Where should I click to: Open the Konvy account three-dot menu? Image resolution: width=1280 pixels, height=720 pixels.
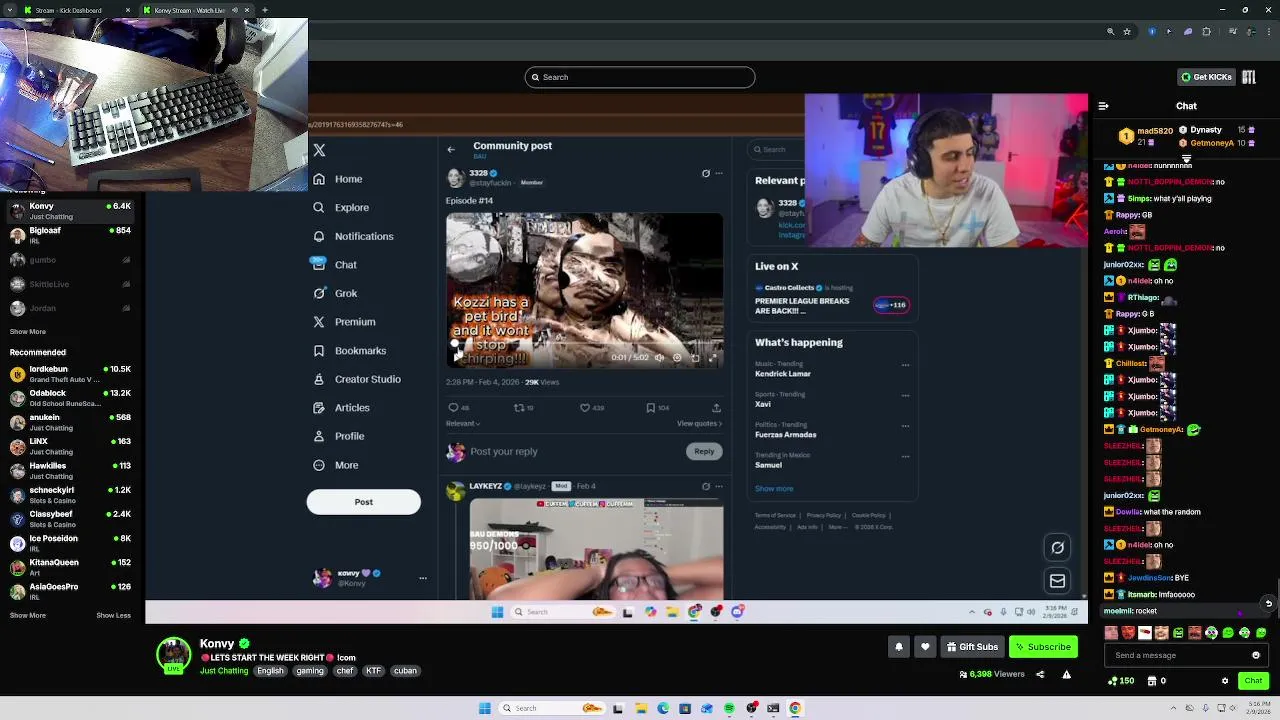[423, 578]
